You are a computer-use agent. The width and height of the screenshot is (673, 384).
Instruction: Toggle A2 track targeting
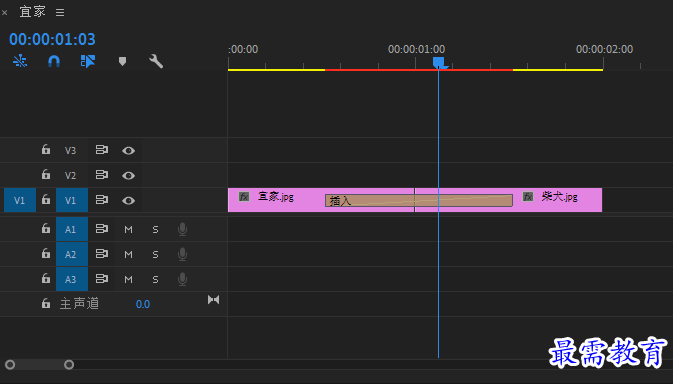(x=72, y=254)
